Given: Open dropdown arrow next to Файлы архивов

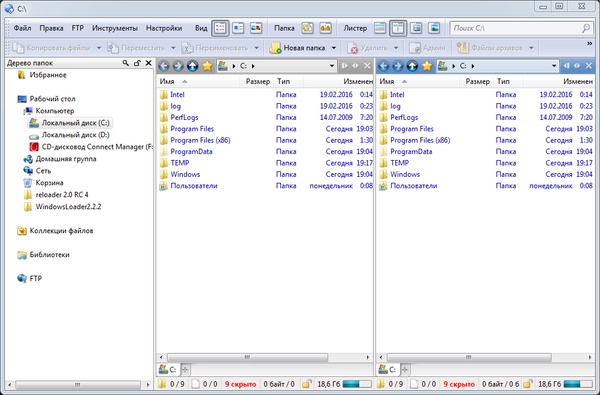Looking at the screenshot, I should pos(531,48).
